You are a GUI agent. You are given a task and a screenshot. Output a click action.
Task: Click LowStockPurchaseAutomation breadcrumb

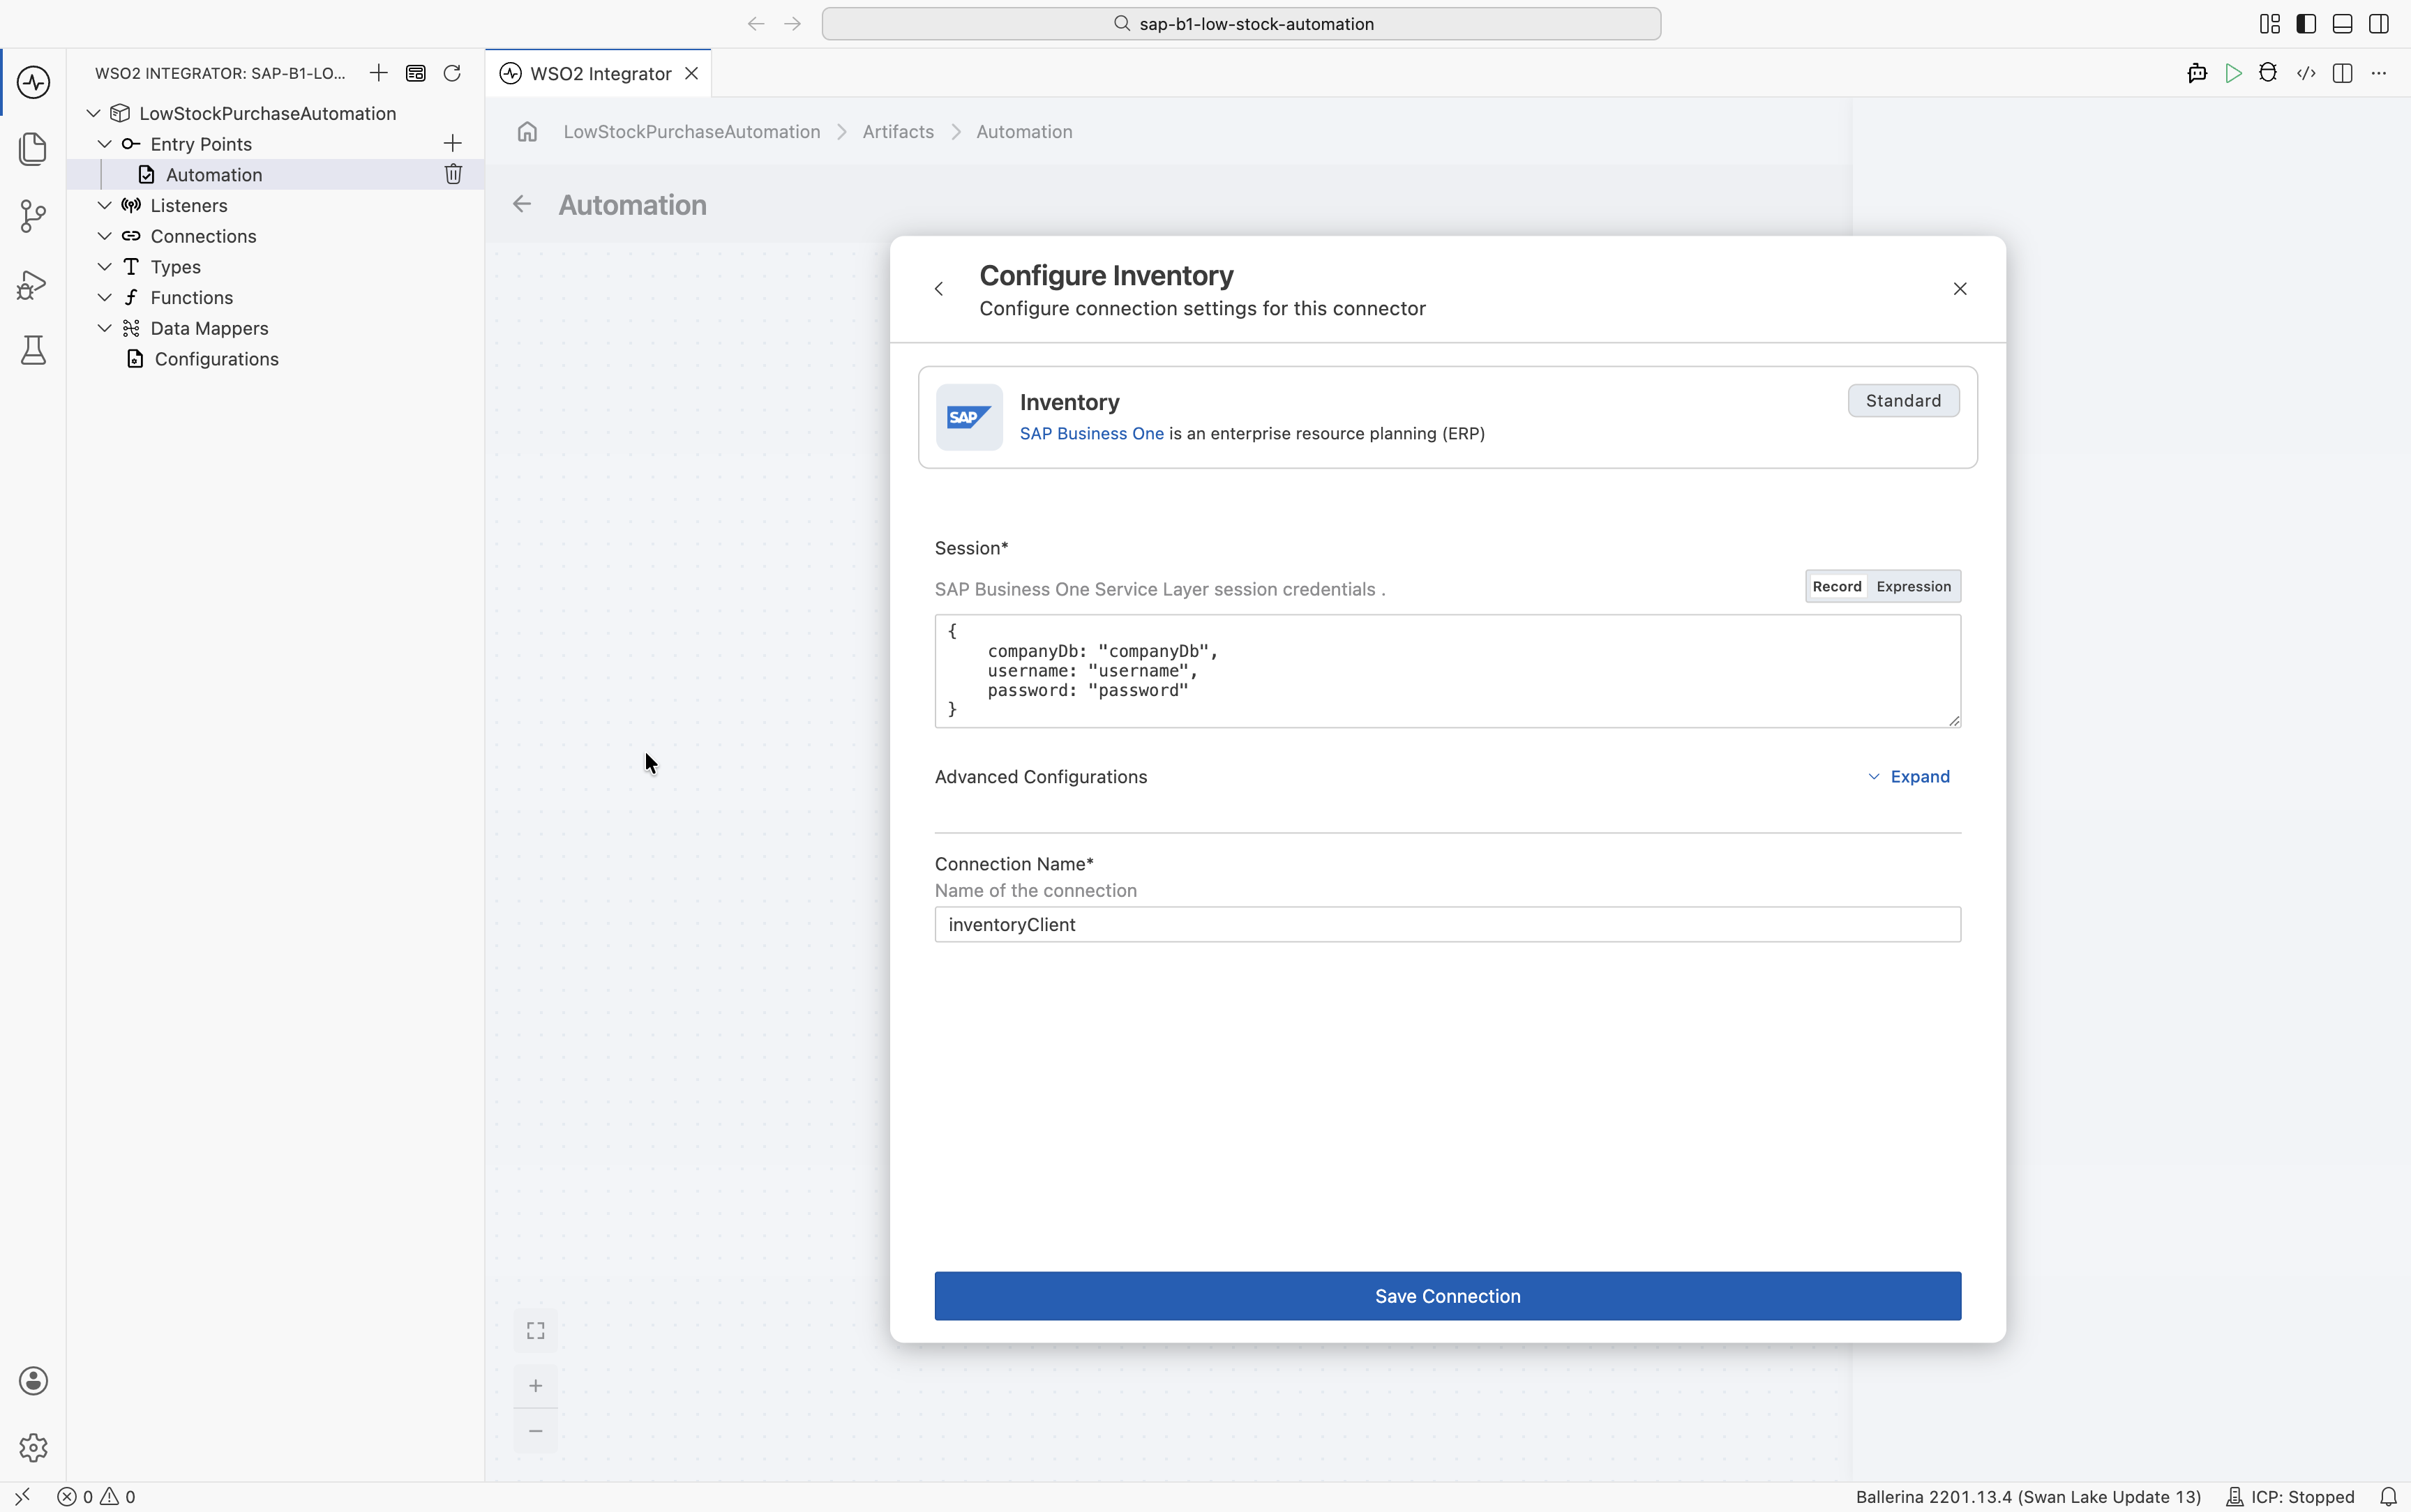[x=692, y=132]
